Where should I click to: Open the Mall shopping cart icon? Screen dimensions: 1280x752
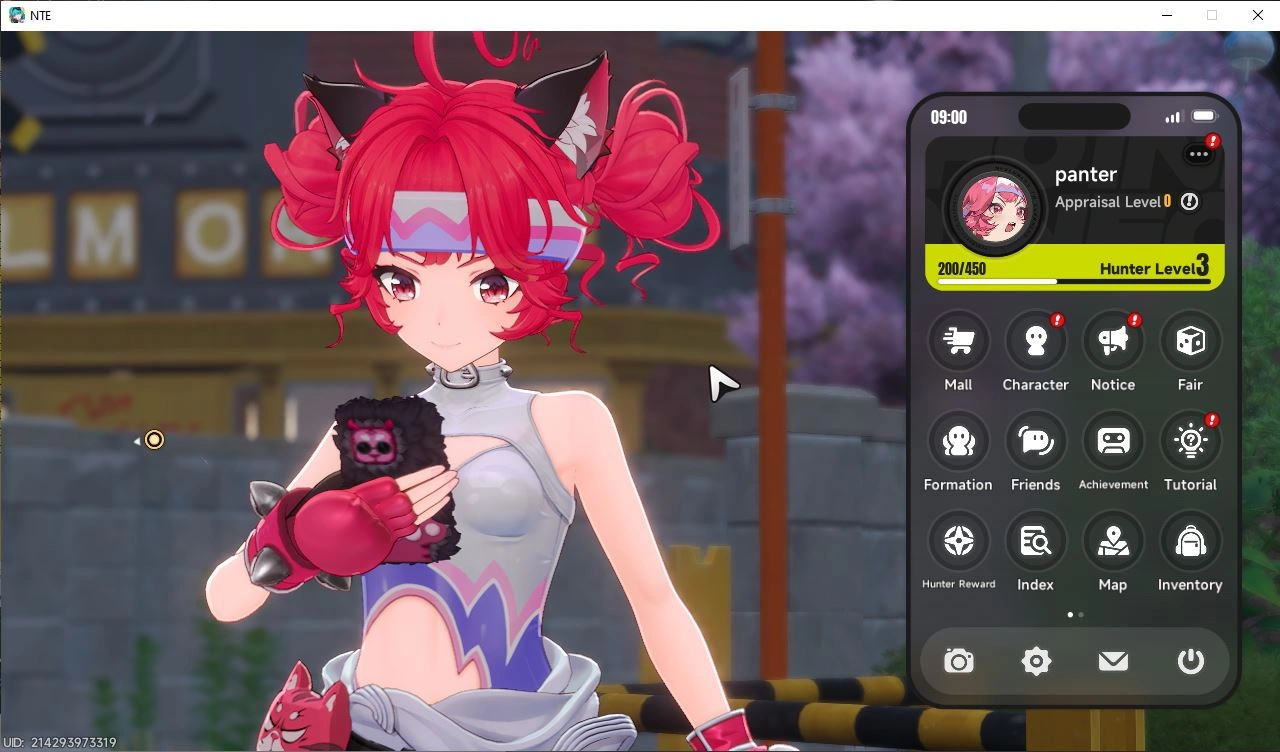[x=958, y=341]
